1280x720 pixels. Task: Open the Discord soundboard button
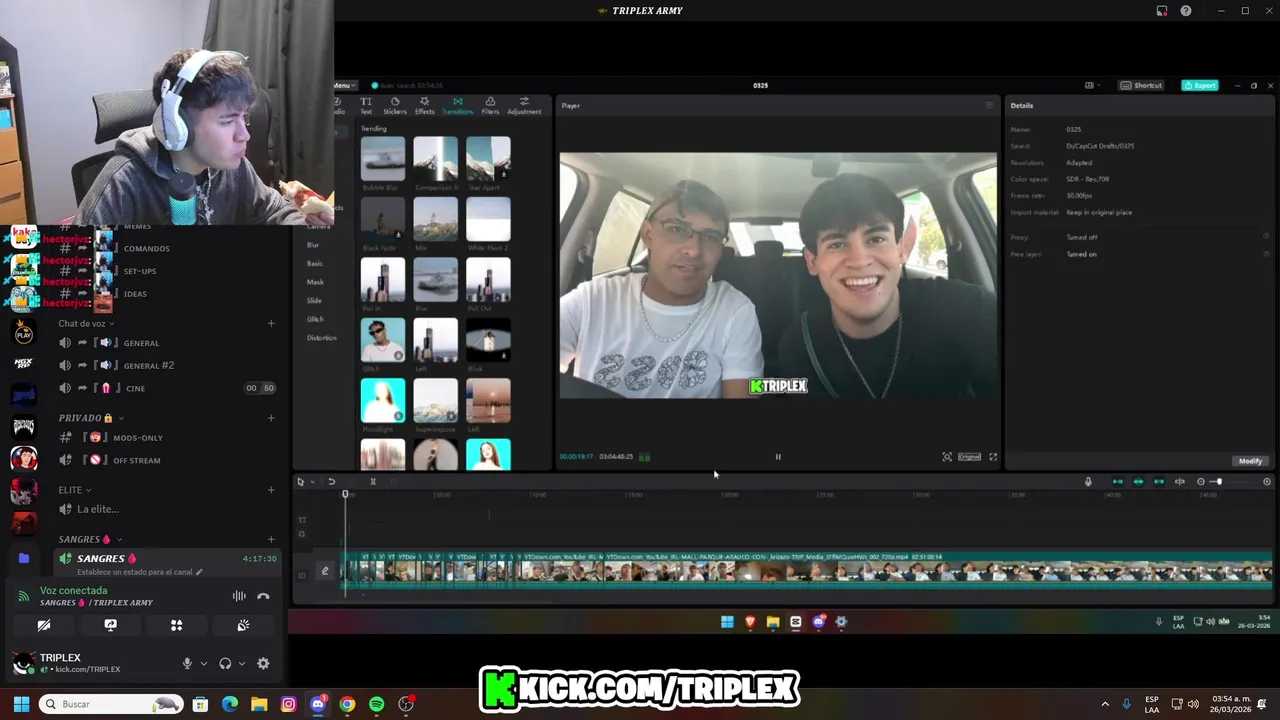click(243, 625)
